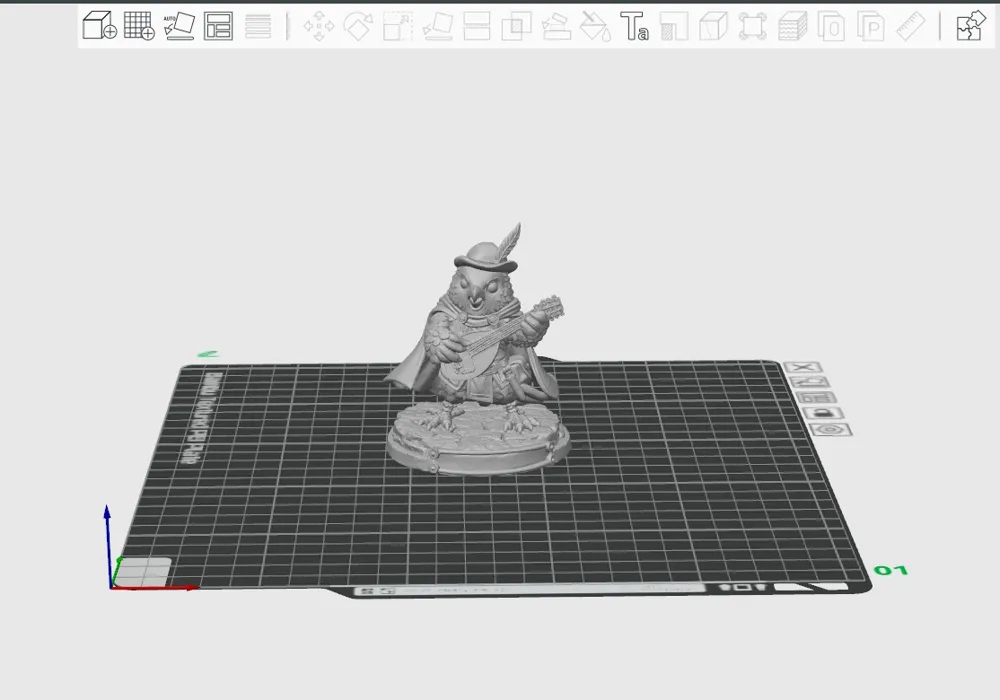
Task: Open the Mesh boolean tool
Action: coord(517,26)
